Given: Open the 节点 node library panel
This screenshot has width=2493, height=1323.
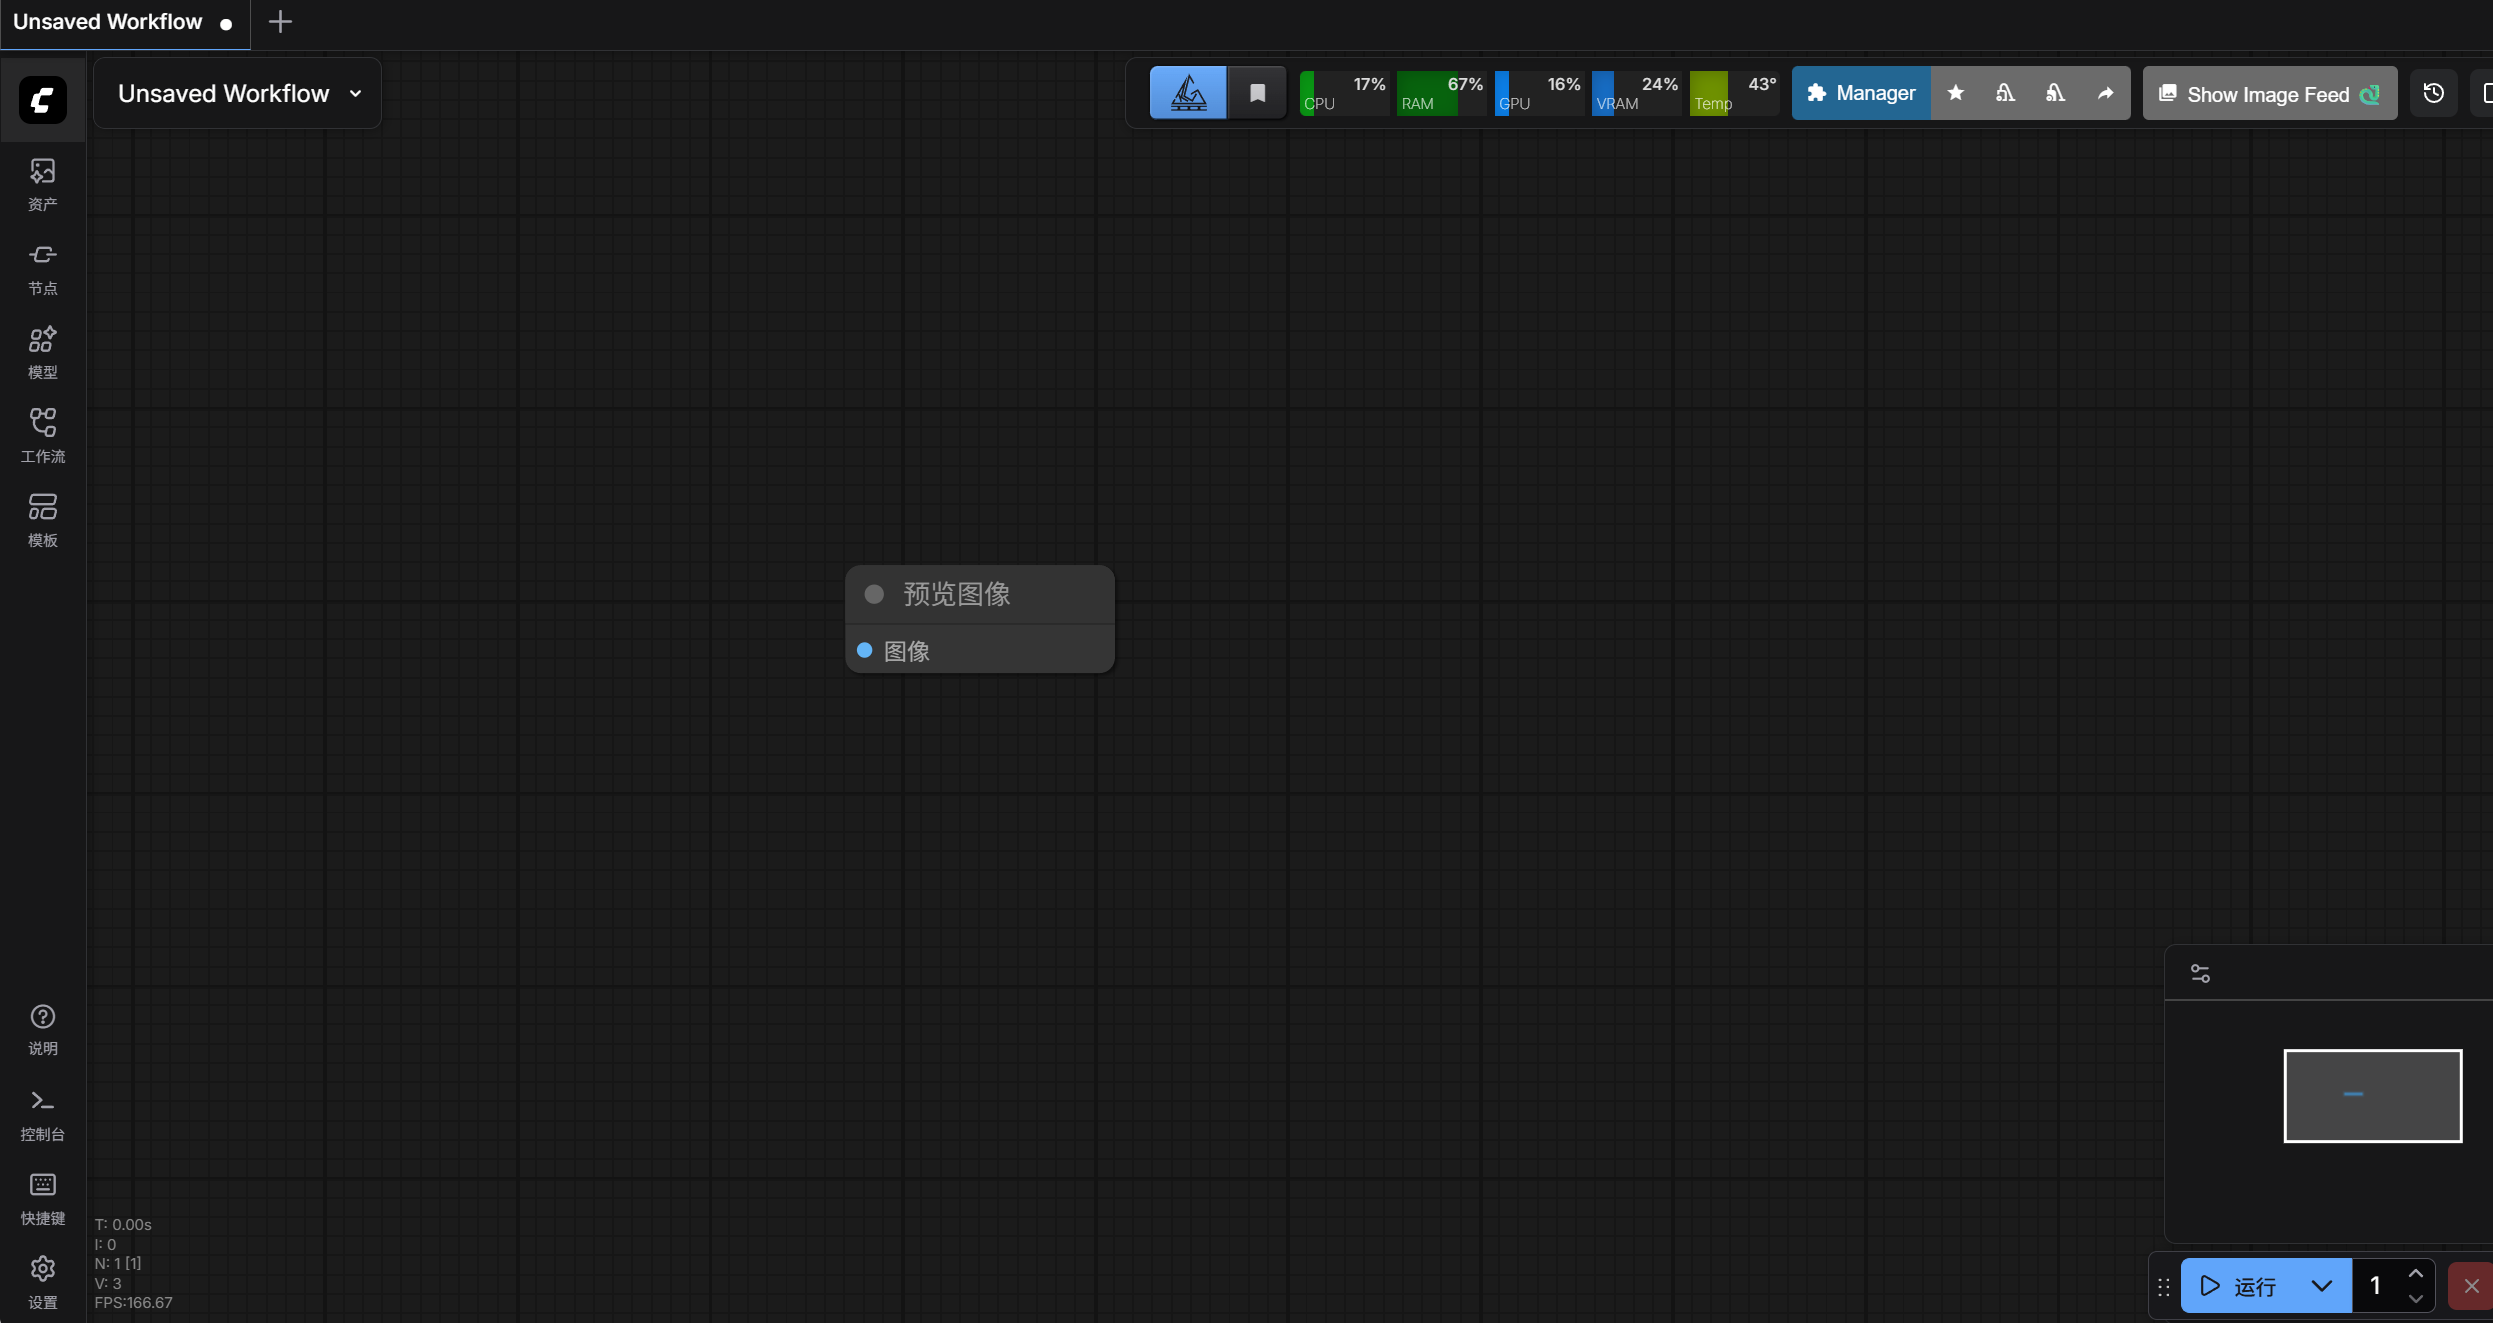Looking at the screenshot, I should pyautogui.click(x=42, y=269).
